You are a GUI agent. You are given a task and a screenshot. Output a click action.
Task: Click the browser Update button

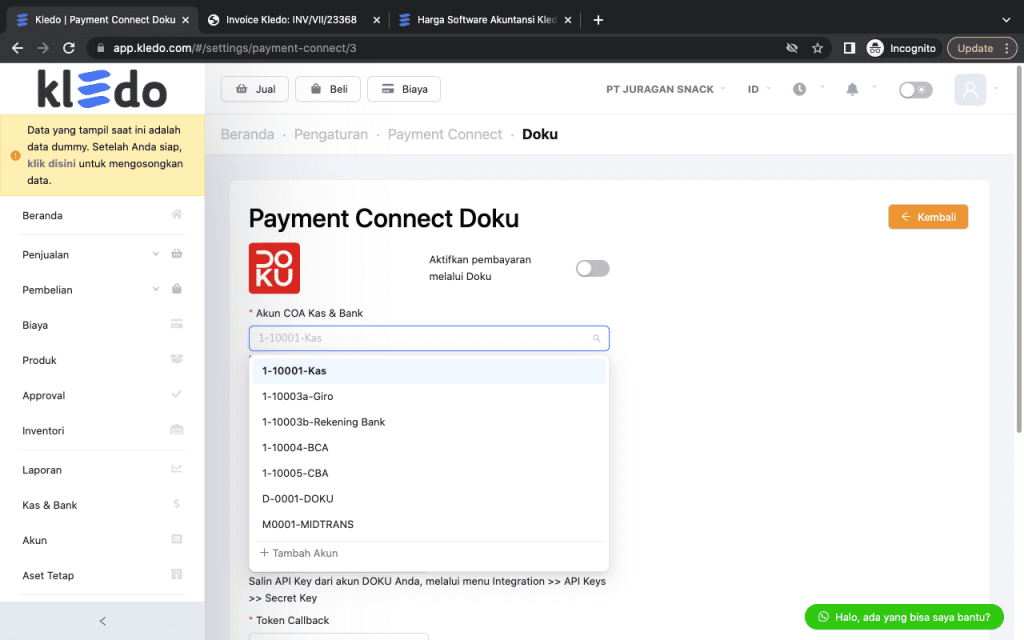982,48
